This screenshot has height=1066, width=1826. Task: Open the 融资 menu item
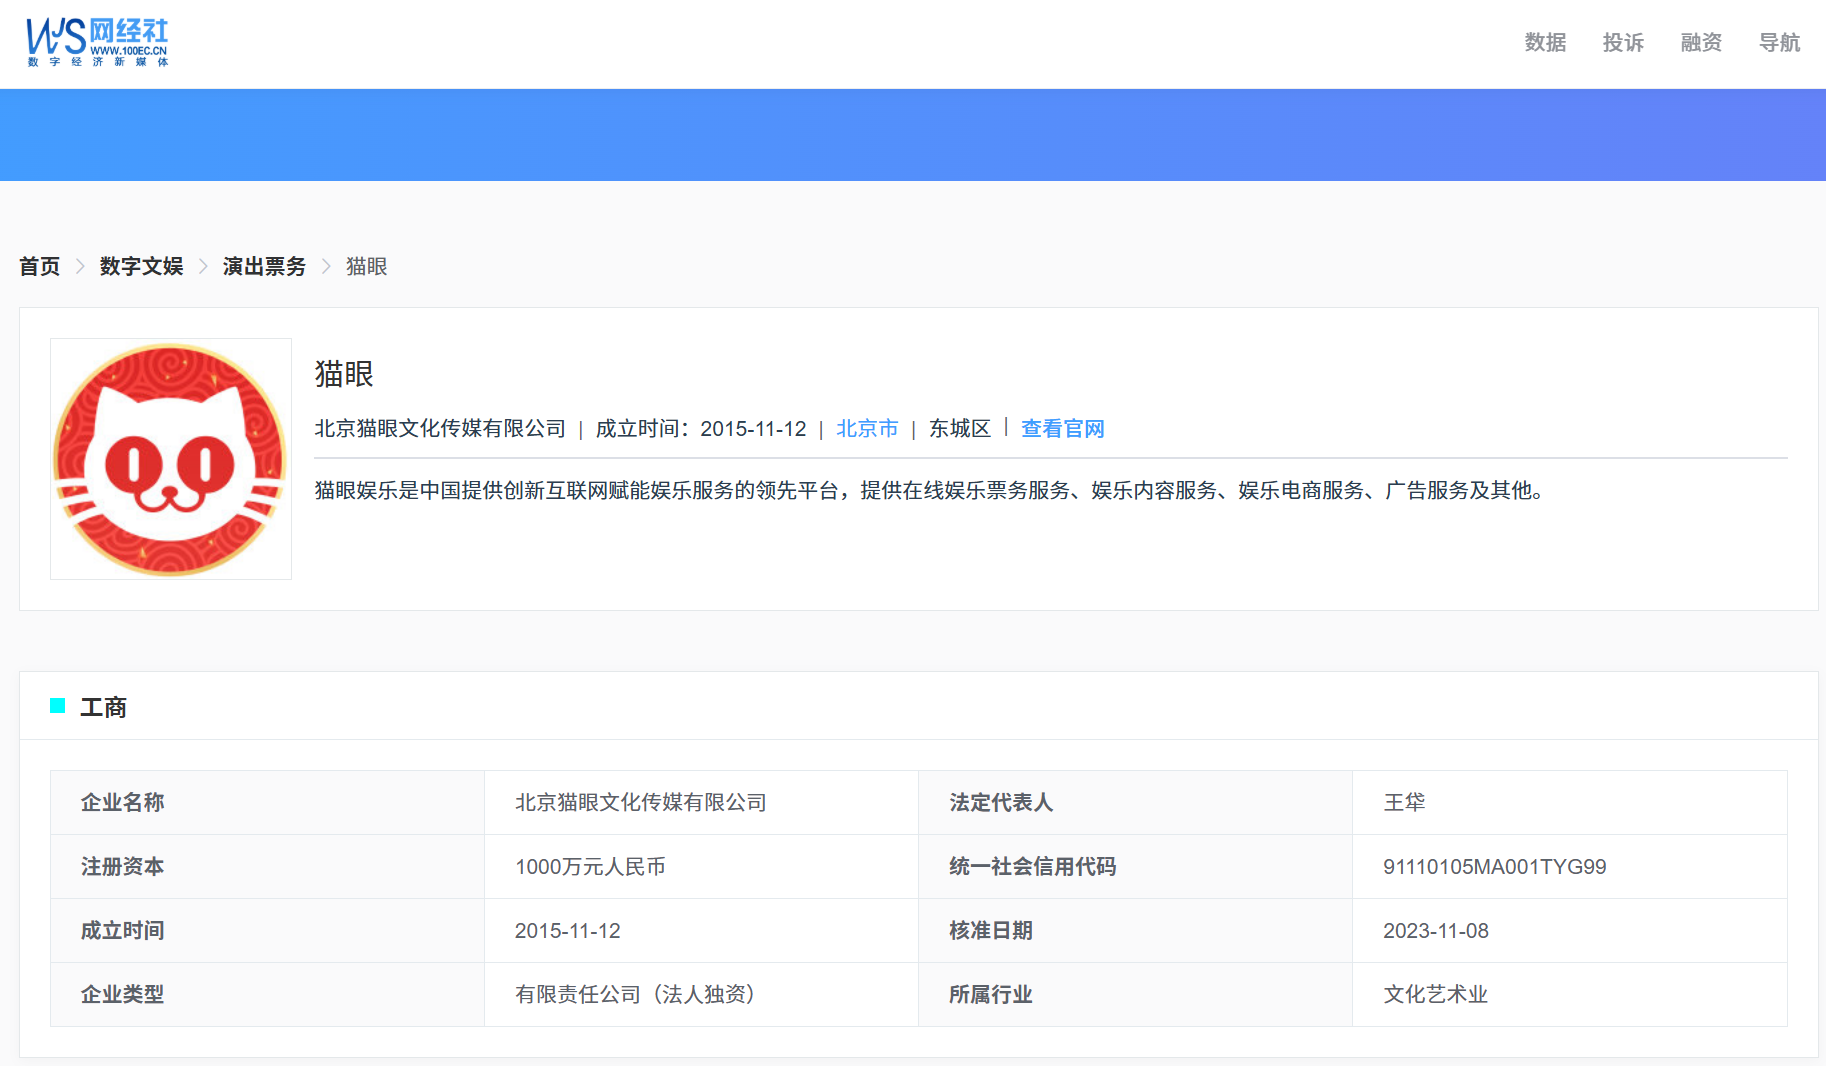coord(1701,42)
